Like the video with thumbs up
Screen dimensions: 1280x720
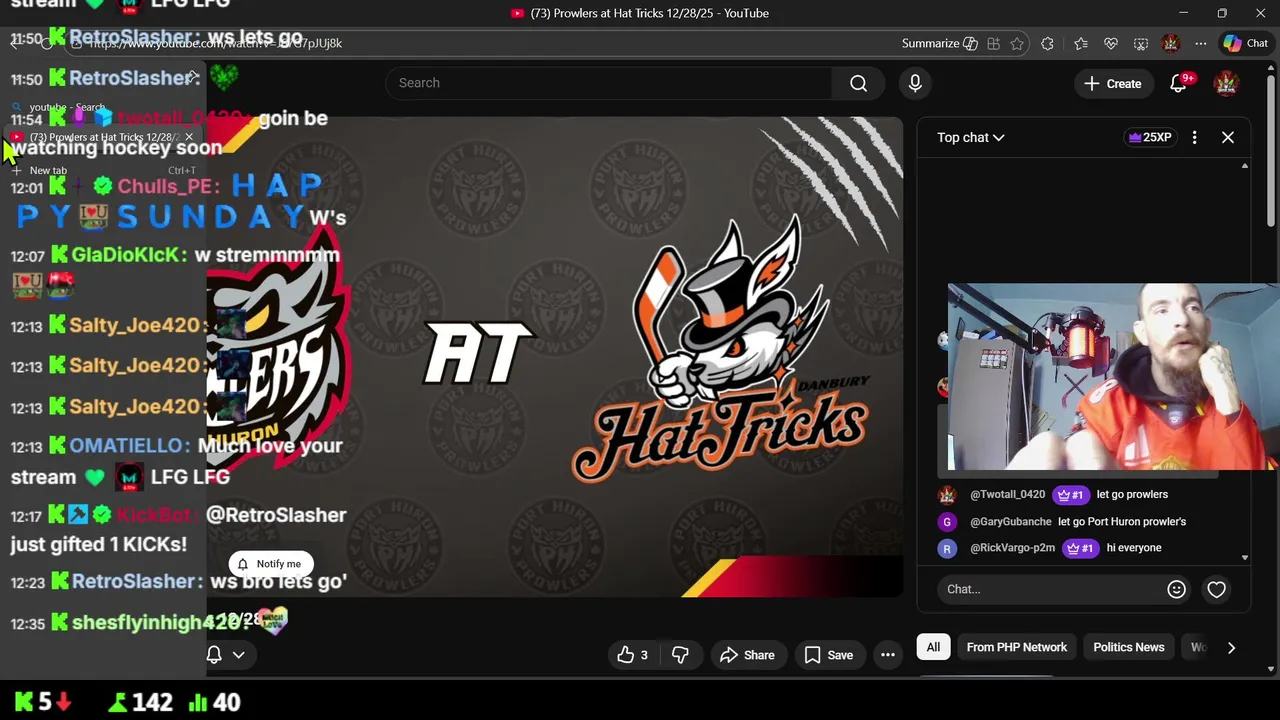(x=634, y=655)
